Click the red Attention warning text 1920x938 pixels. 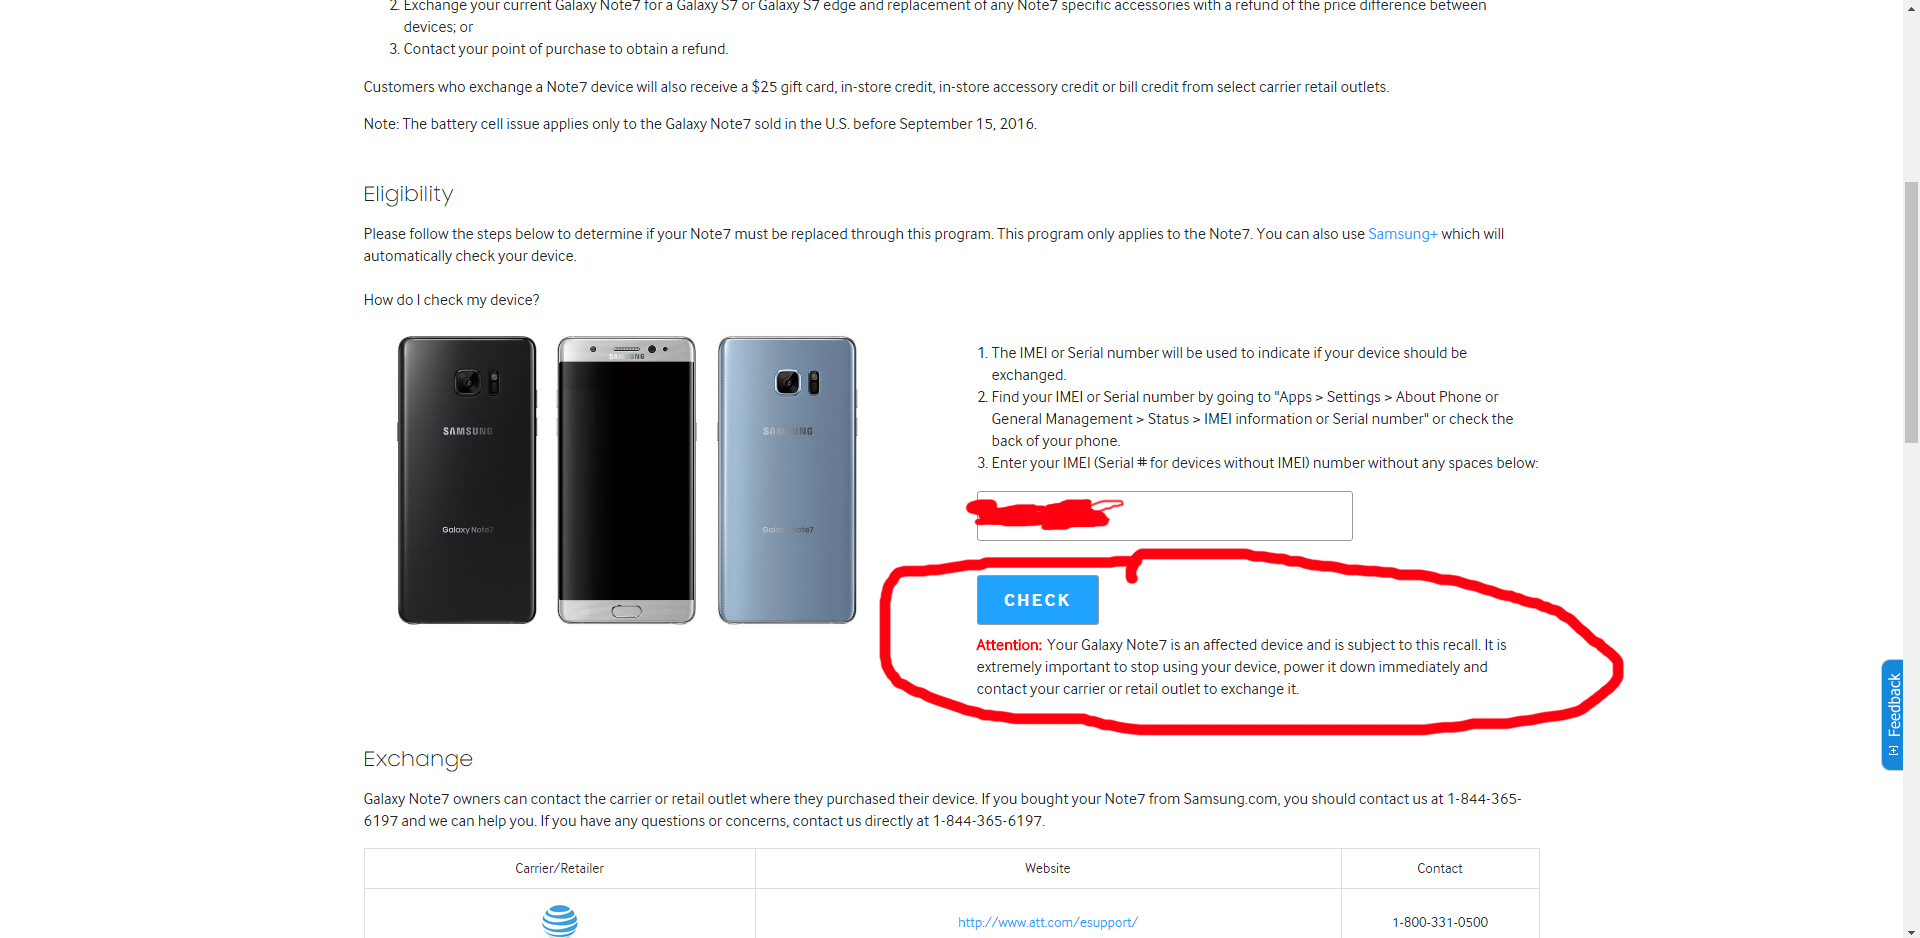tap(1009, 645)
